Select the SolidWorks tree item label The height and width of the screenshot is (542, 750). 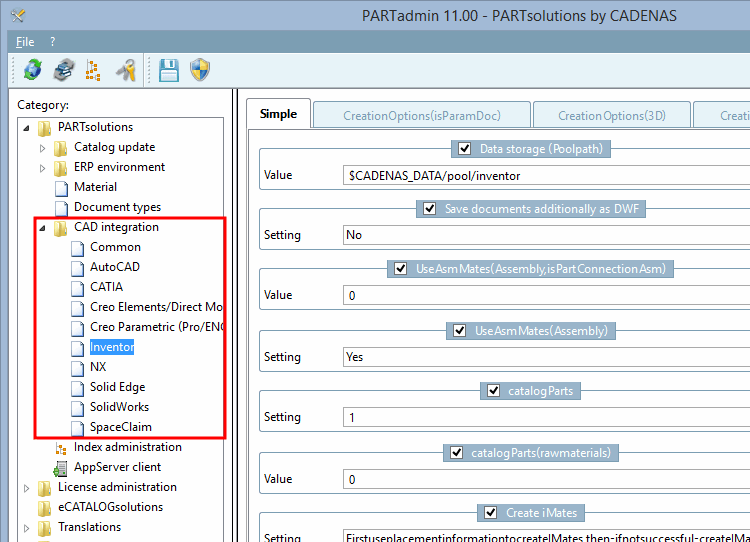[119, 407]
